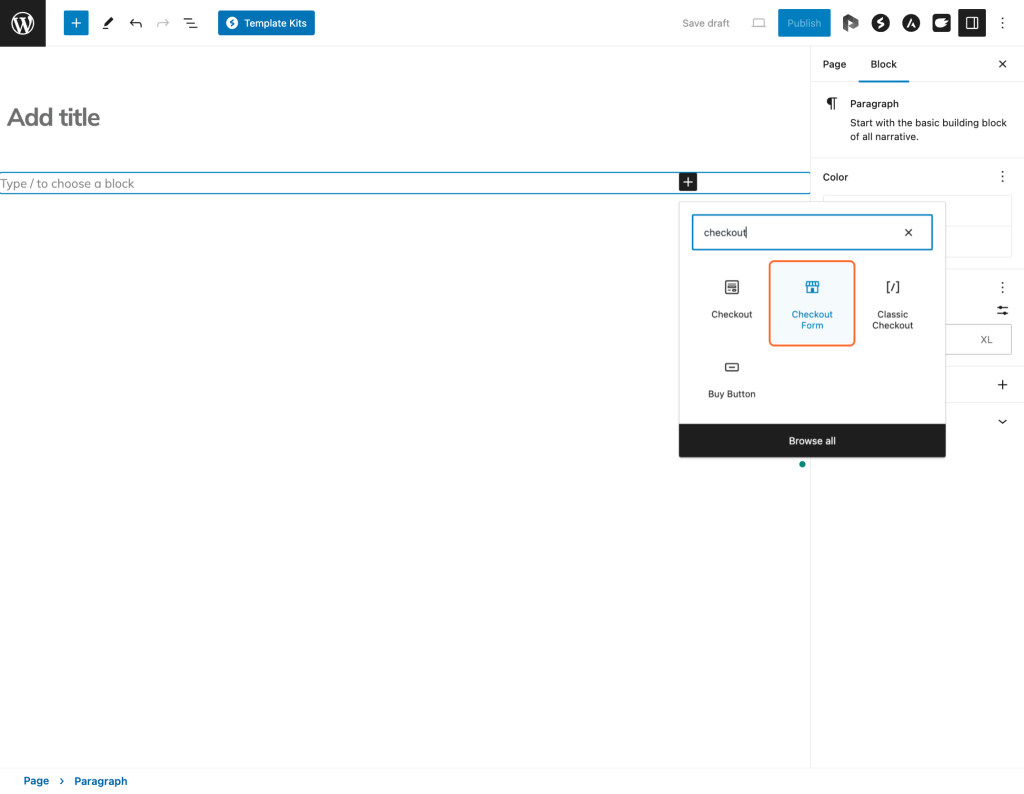
Task: Click Browse all in block inserter
Action: 811,441
